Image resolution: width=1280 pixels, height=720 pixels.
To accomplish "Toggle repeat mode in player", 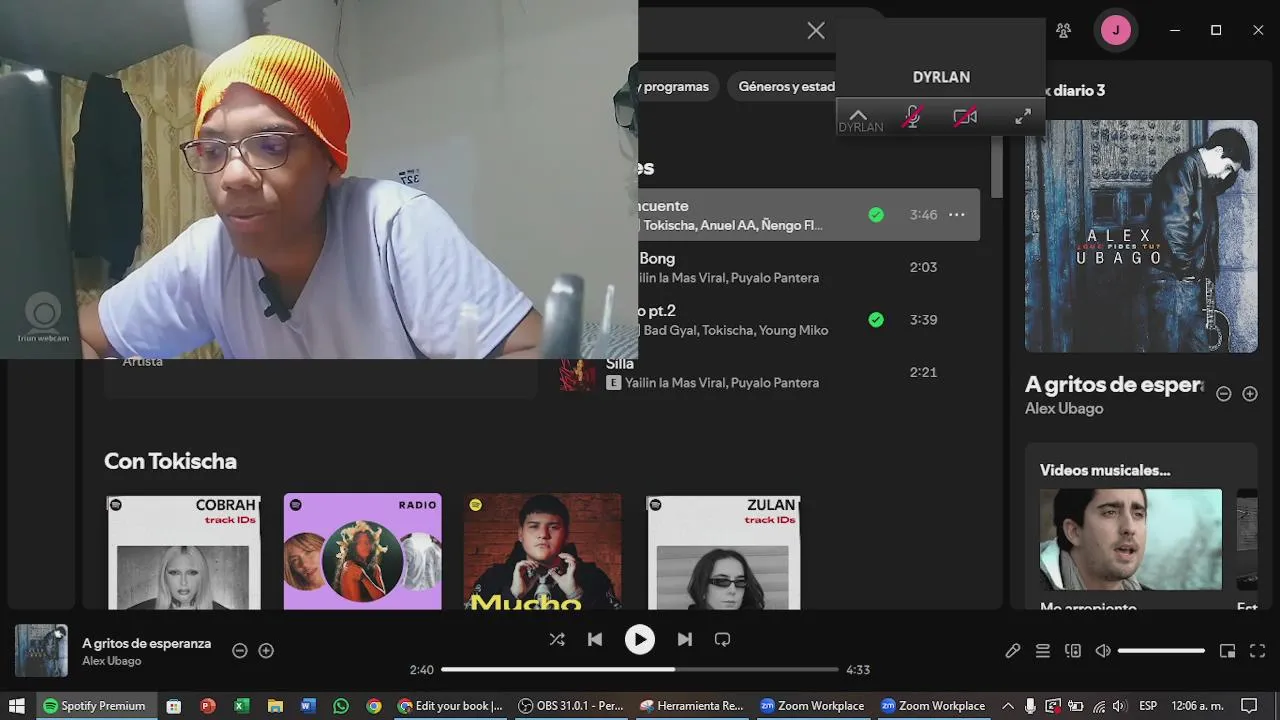I will coord(723,639).
